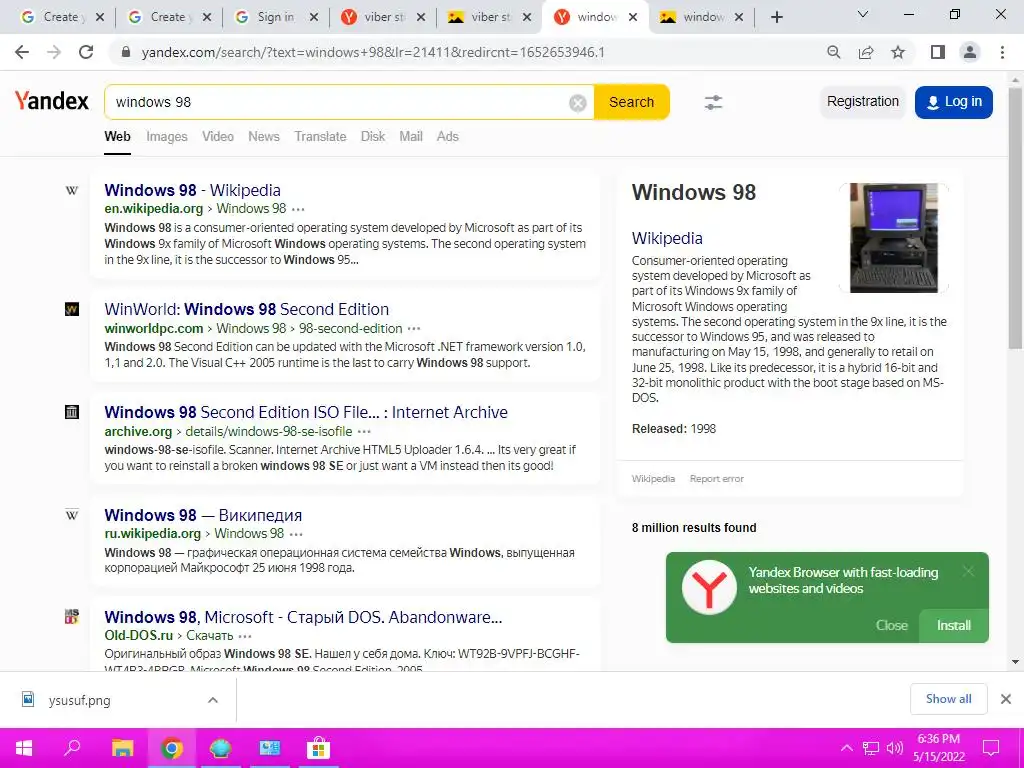Open a new tab with the plus icon

(776, 18)
